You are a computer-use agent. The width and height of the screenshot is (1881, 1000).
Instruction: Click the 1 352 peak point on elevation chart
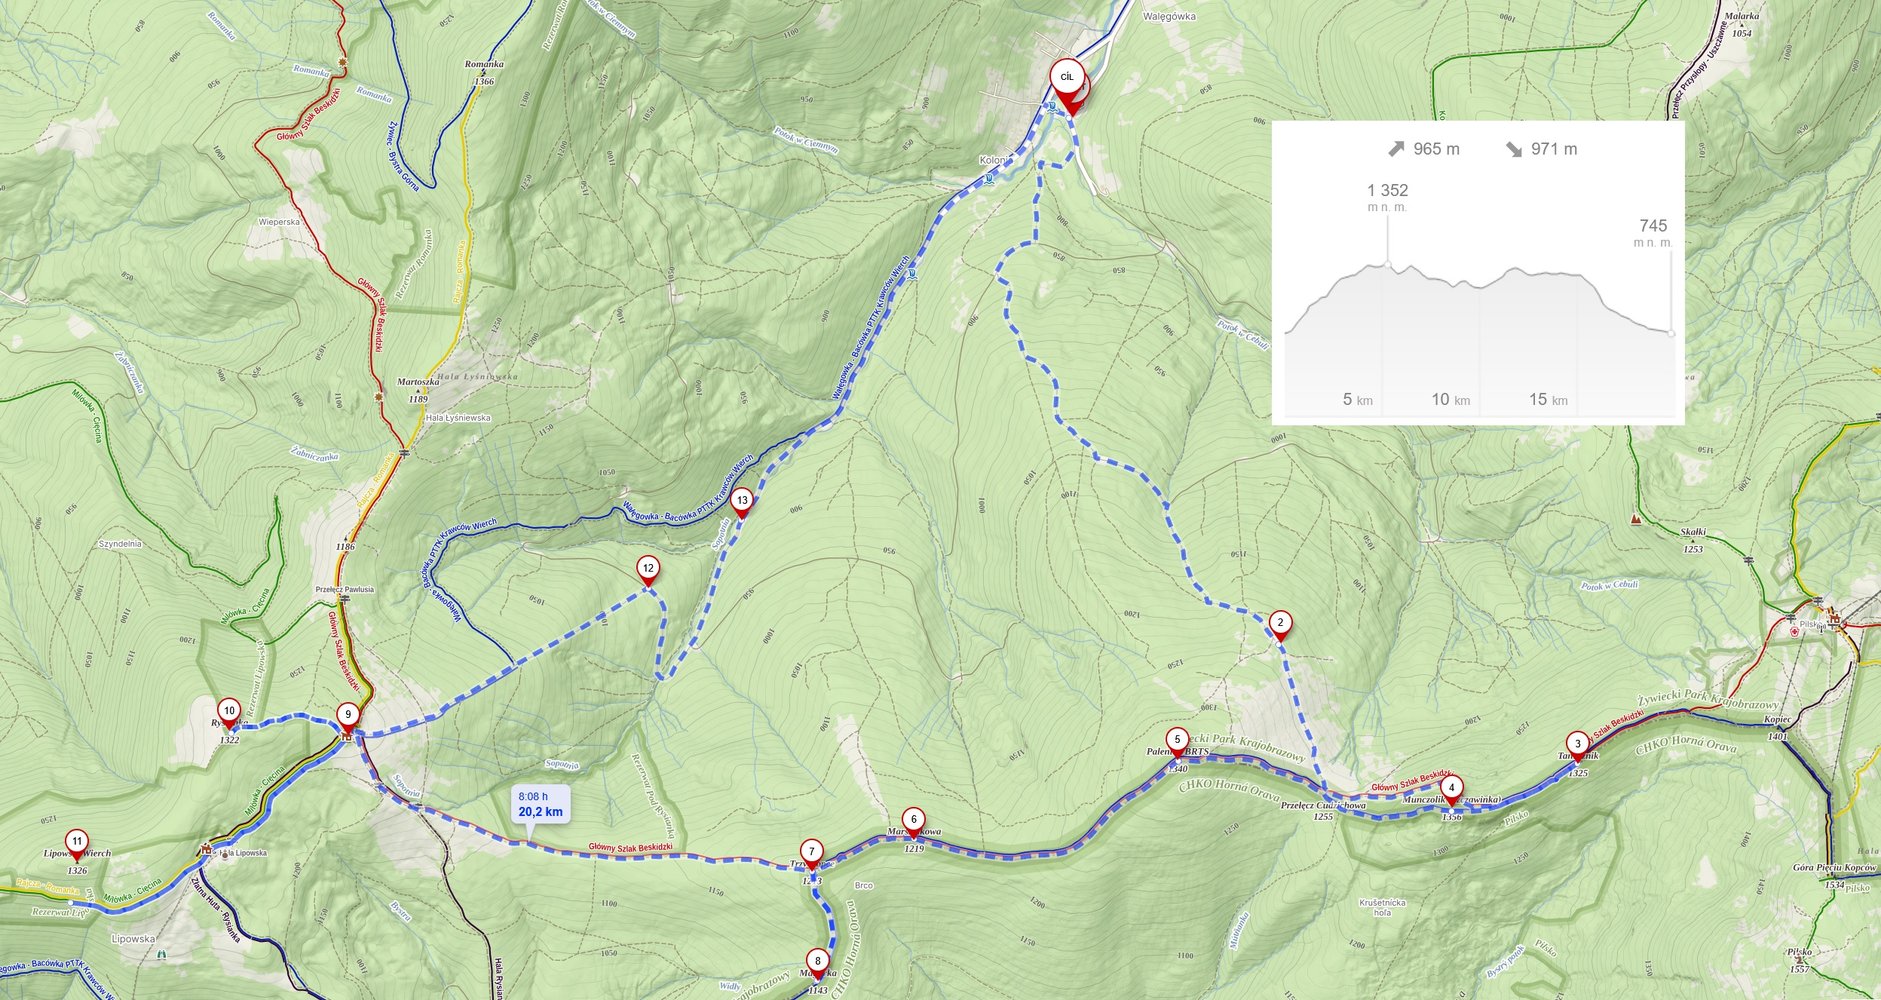pyautogui.click(x=1387, y=264)
